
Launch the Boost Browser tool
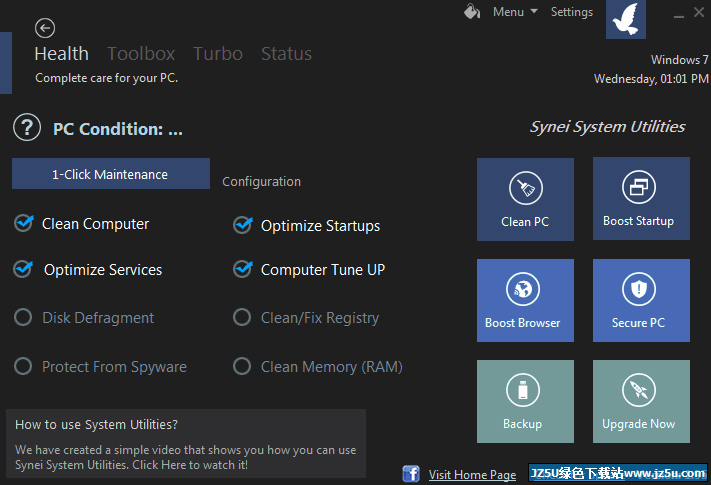pos(525,300)
